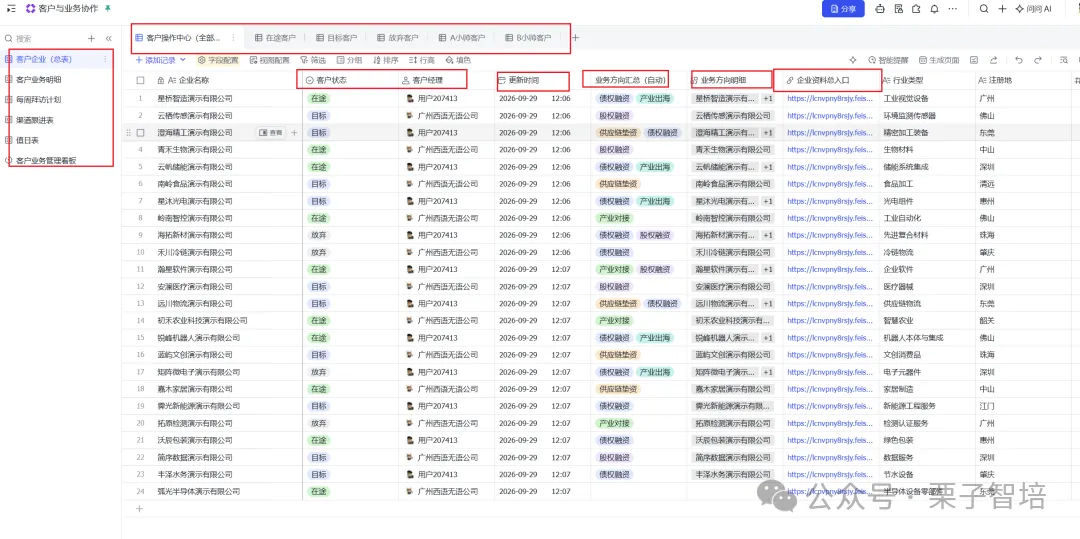Screen dimensions: 1080x539
Task: Toggle the sidebar menu icon at top-left
Action: pos(11,9)
